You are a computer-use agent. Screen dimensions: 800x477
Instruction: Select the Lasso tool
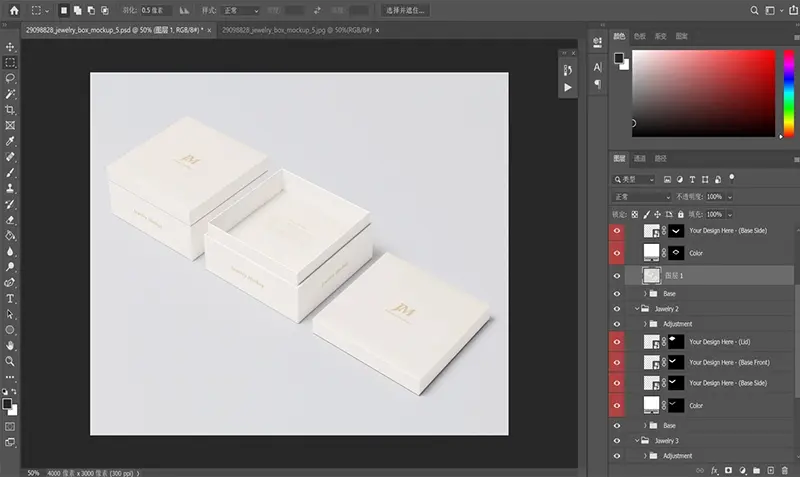pos(10,78)
